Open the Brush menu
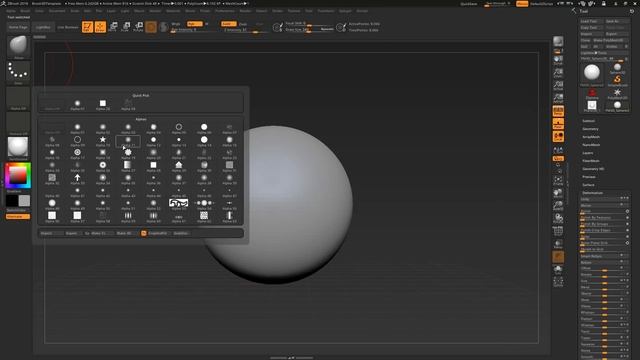640x360 pixels. coord(25,11)
